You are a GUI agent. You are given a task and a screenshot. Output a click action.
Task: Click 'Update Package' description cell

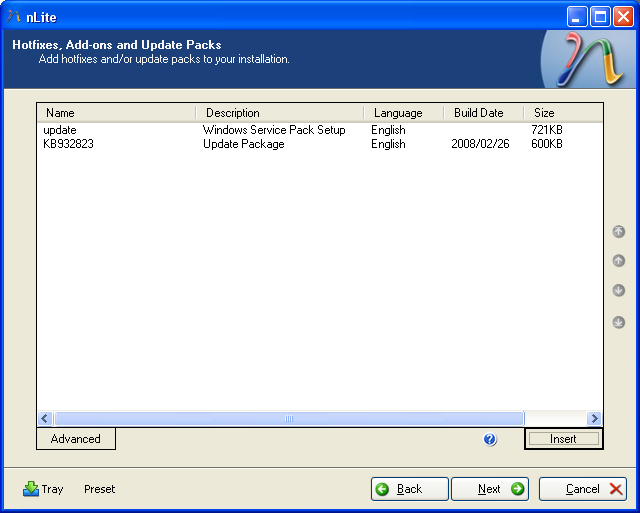pos(244,144)
